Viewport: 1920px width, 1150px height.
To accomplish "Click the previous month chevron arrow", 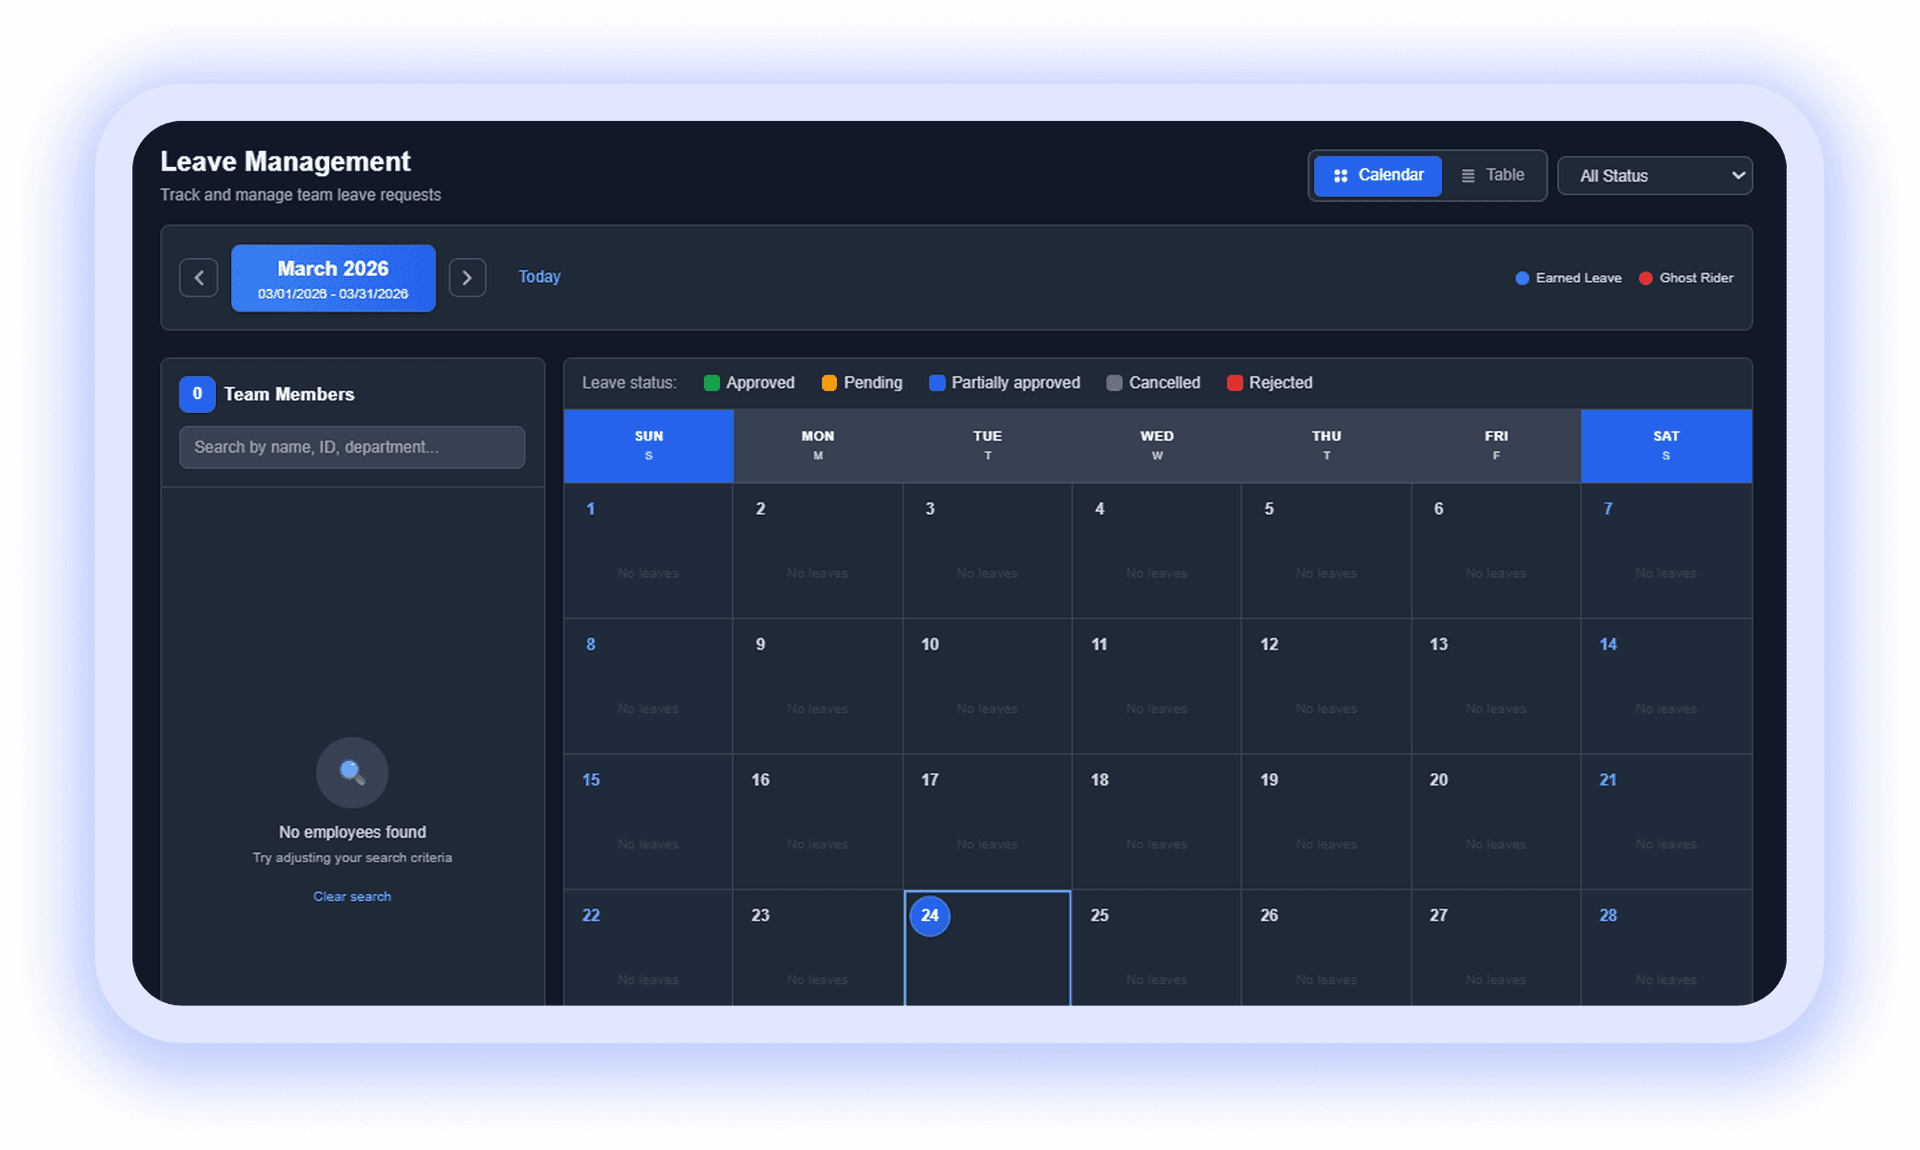I will pyautogui.click(x=198, y=277).
